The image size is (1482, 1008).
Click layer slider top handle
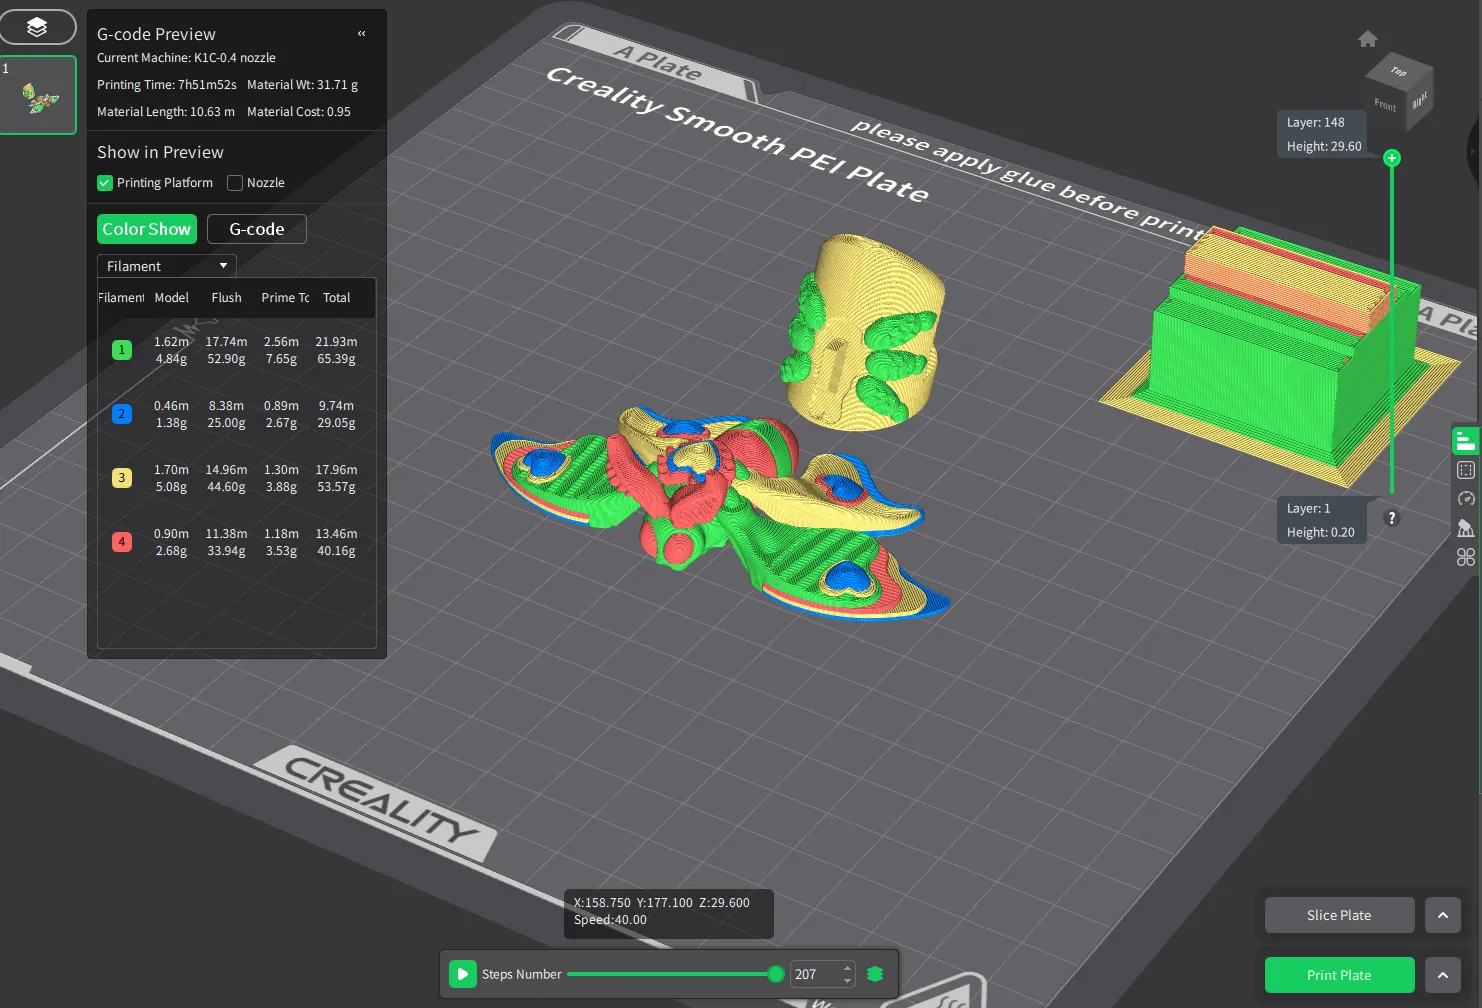pyautogui.click(x=1391, y=158)
